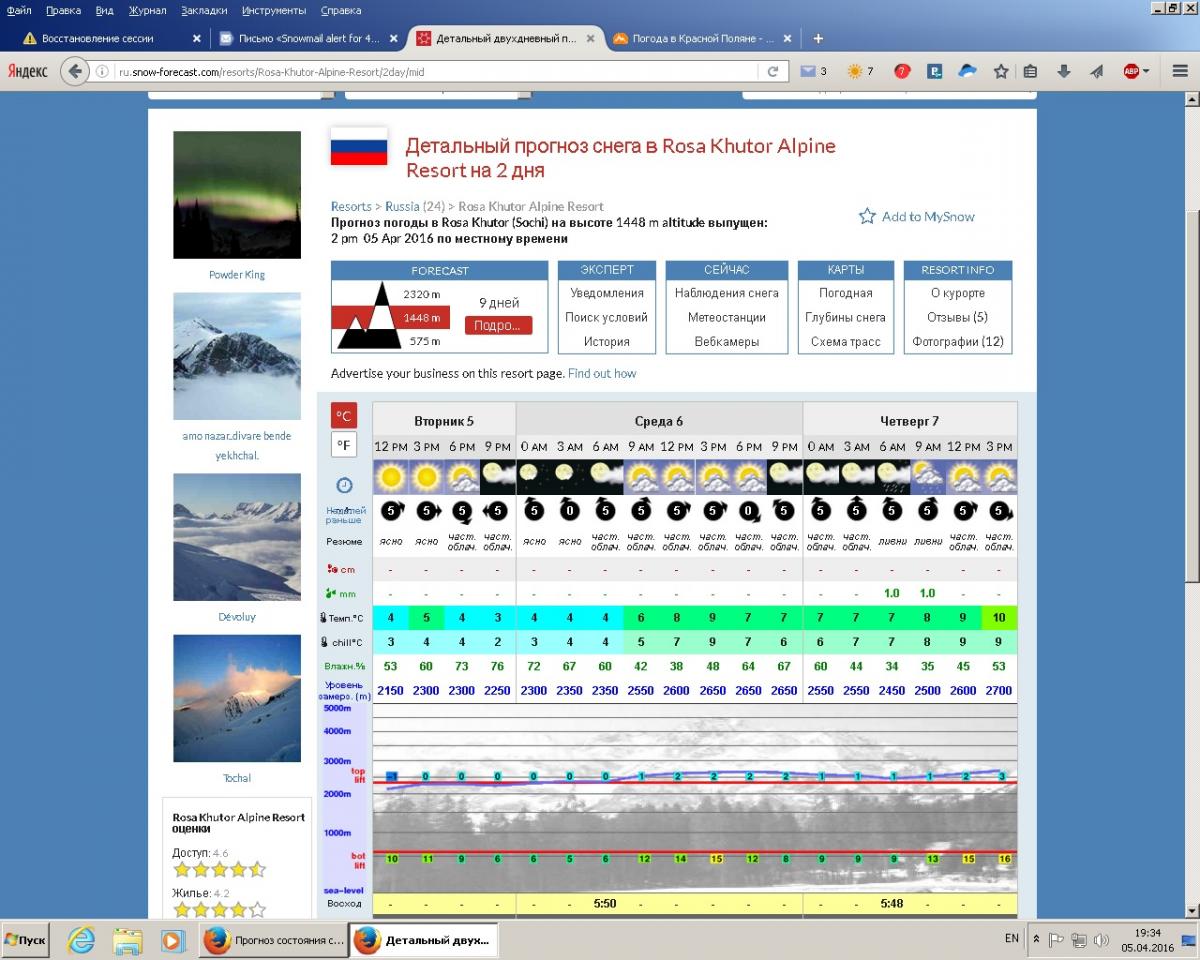Bookmark this page with the star icon
Image resolution: width=1200 pixels, height=960 pixels.
coord(1001,71)
